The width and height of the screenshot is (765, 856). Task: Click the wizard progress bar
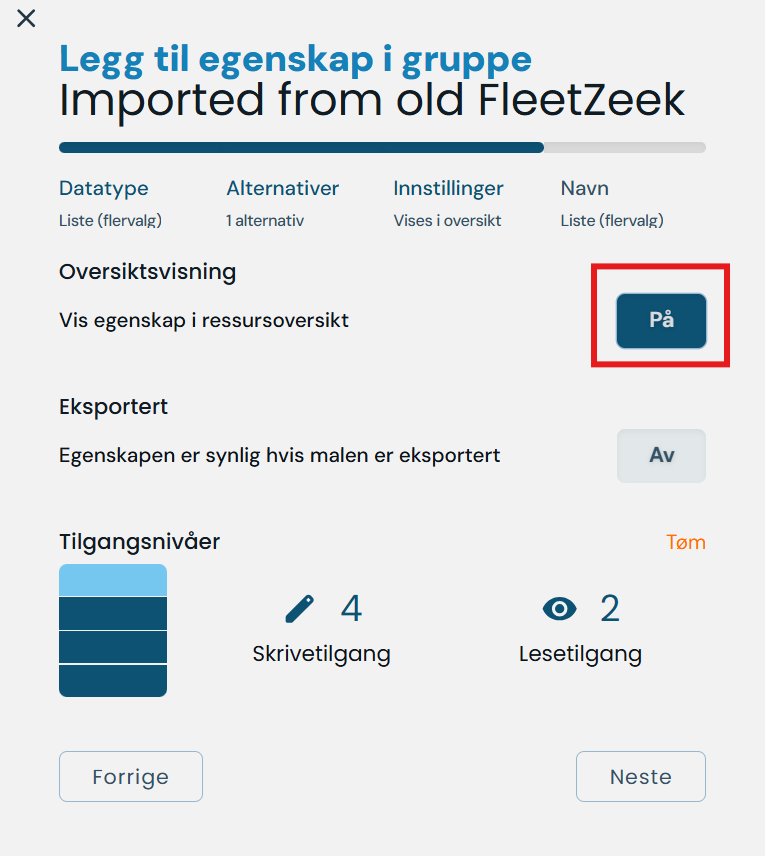(x=382, y=147)
